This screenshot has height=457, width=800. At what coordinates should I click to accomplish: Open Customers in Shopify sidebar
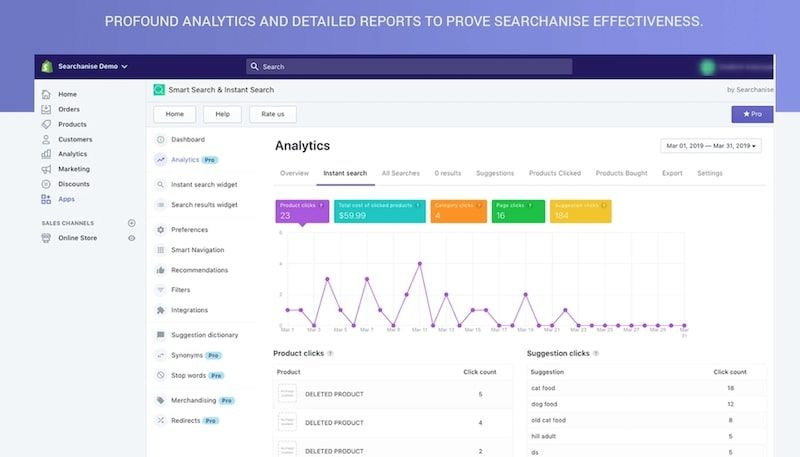pos(75,139)
